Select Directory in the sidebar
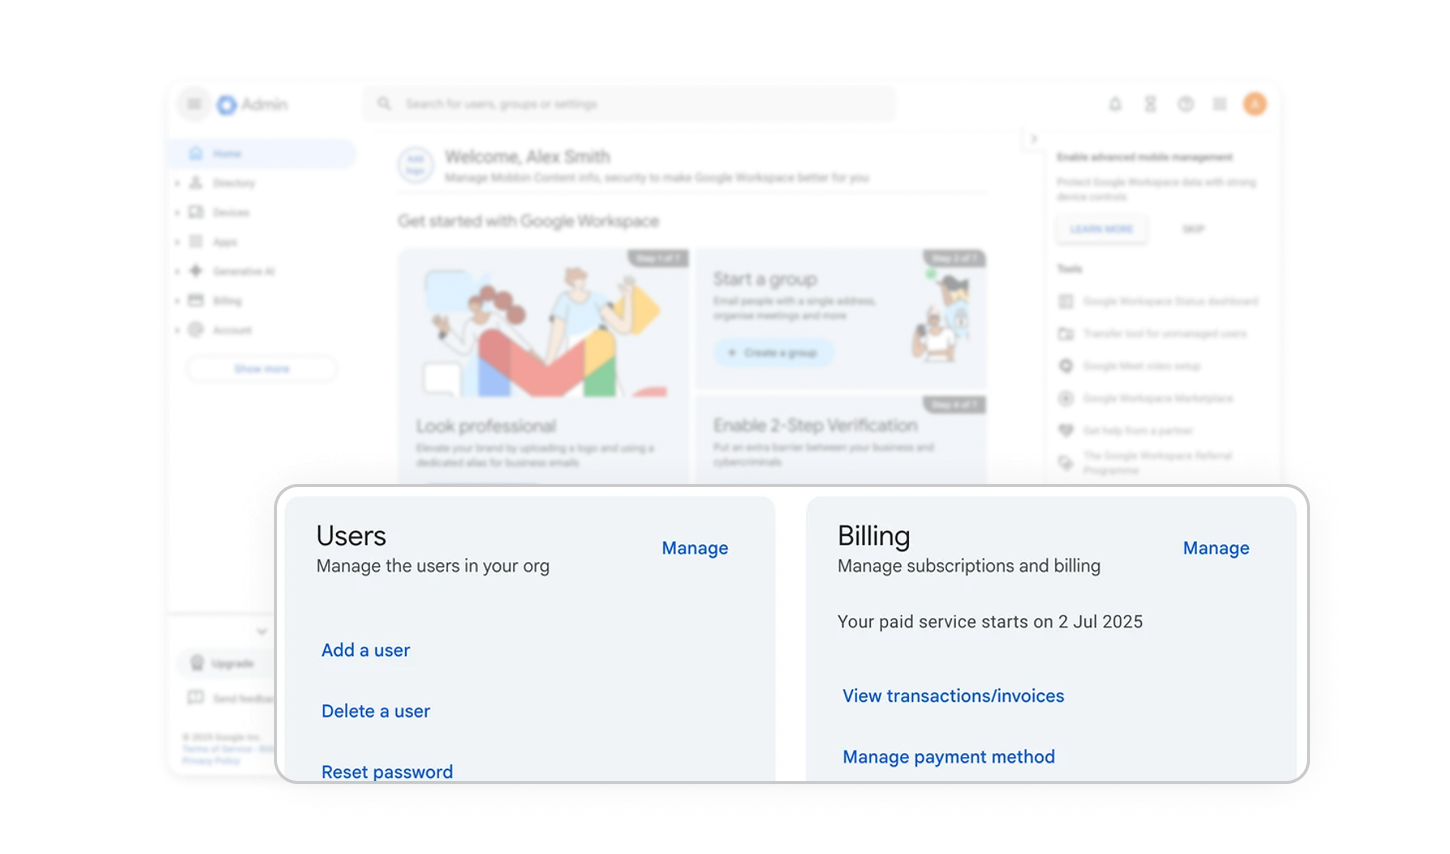The height and width of the screenshot is (854, 1450). coord(234,183)
